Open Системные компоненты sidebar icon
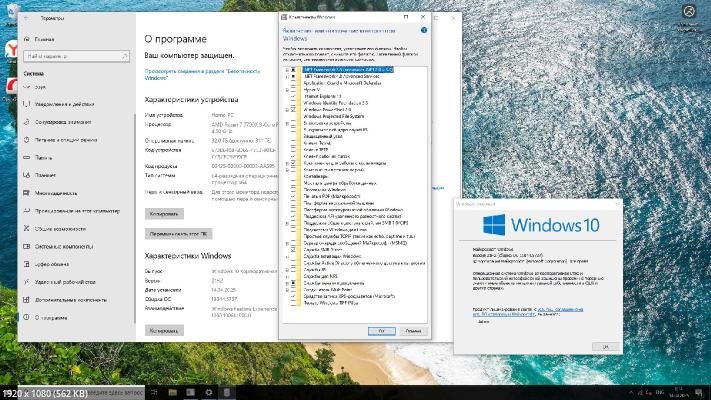Screen dimensions: 711x400 coord(27,247)
